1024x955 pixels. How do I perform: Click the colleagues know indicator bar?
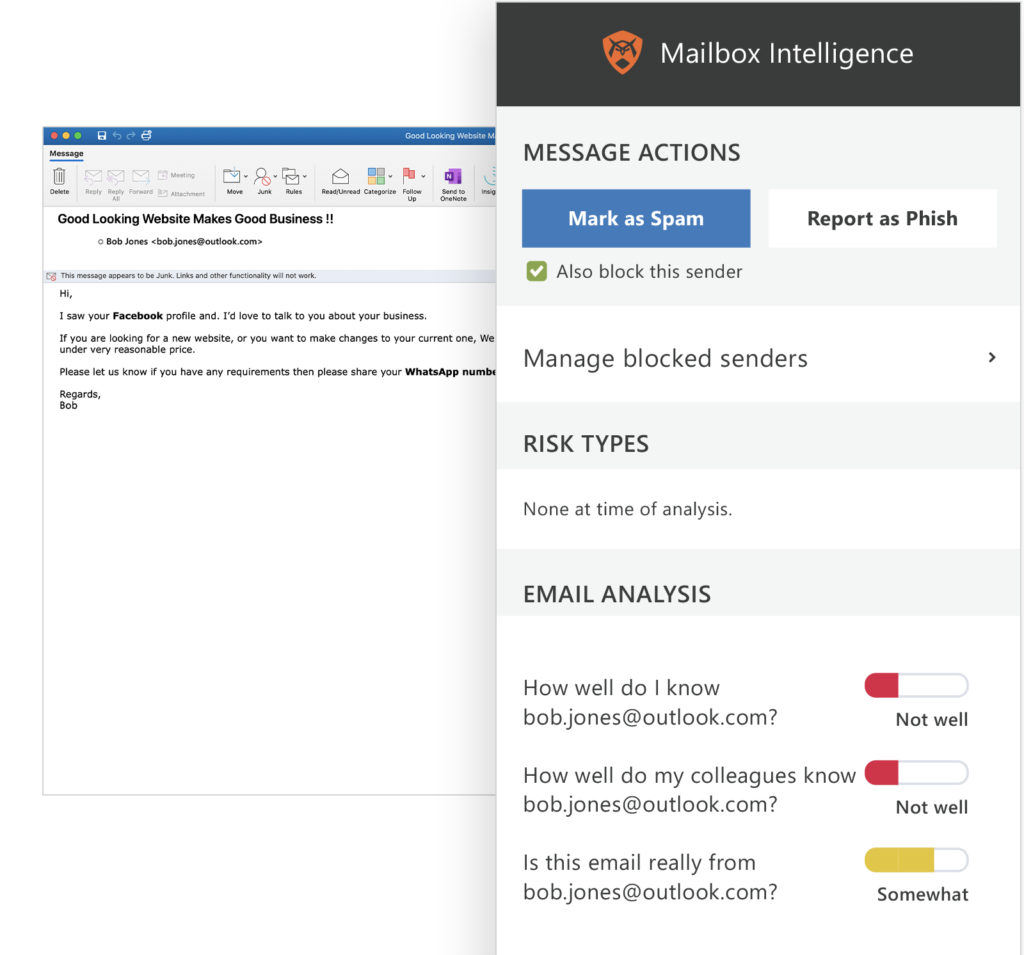pyautogui.click(x=916, y=773)
